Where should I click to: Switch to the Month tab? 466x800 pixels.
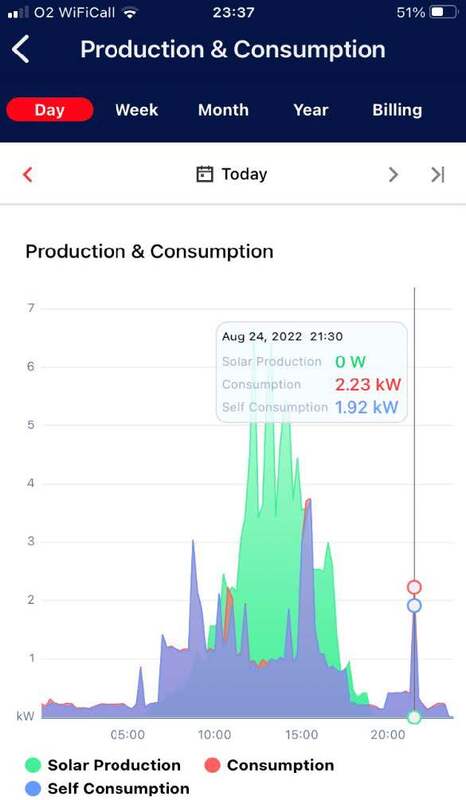coord(223,110)
